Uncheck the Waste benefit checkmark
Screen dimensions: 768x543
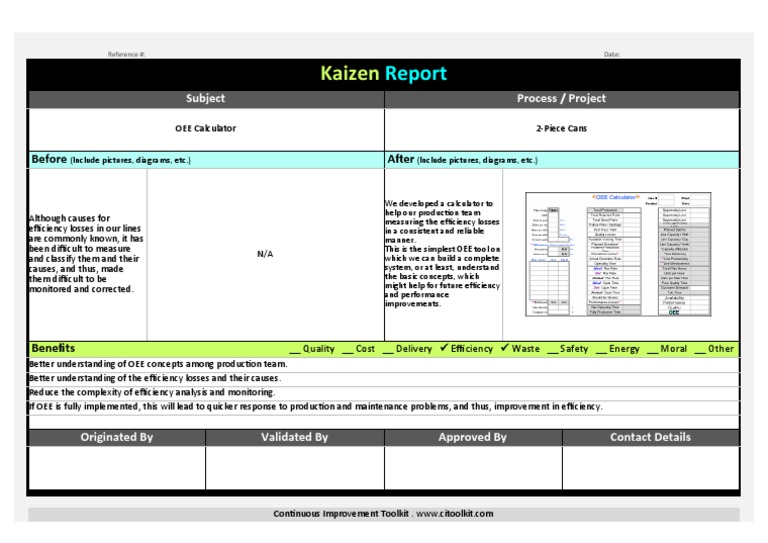(x=504, y=348)
